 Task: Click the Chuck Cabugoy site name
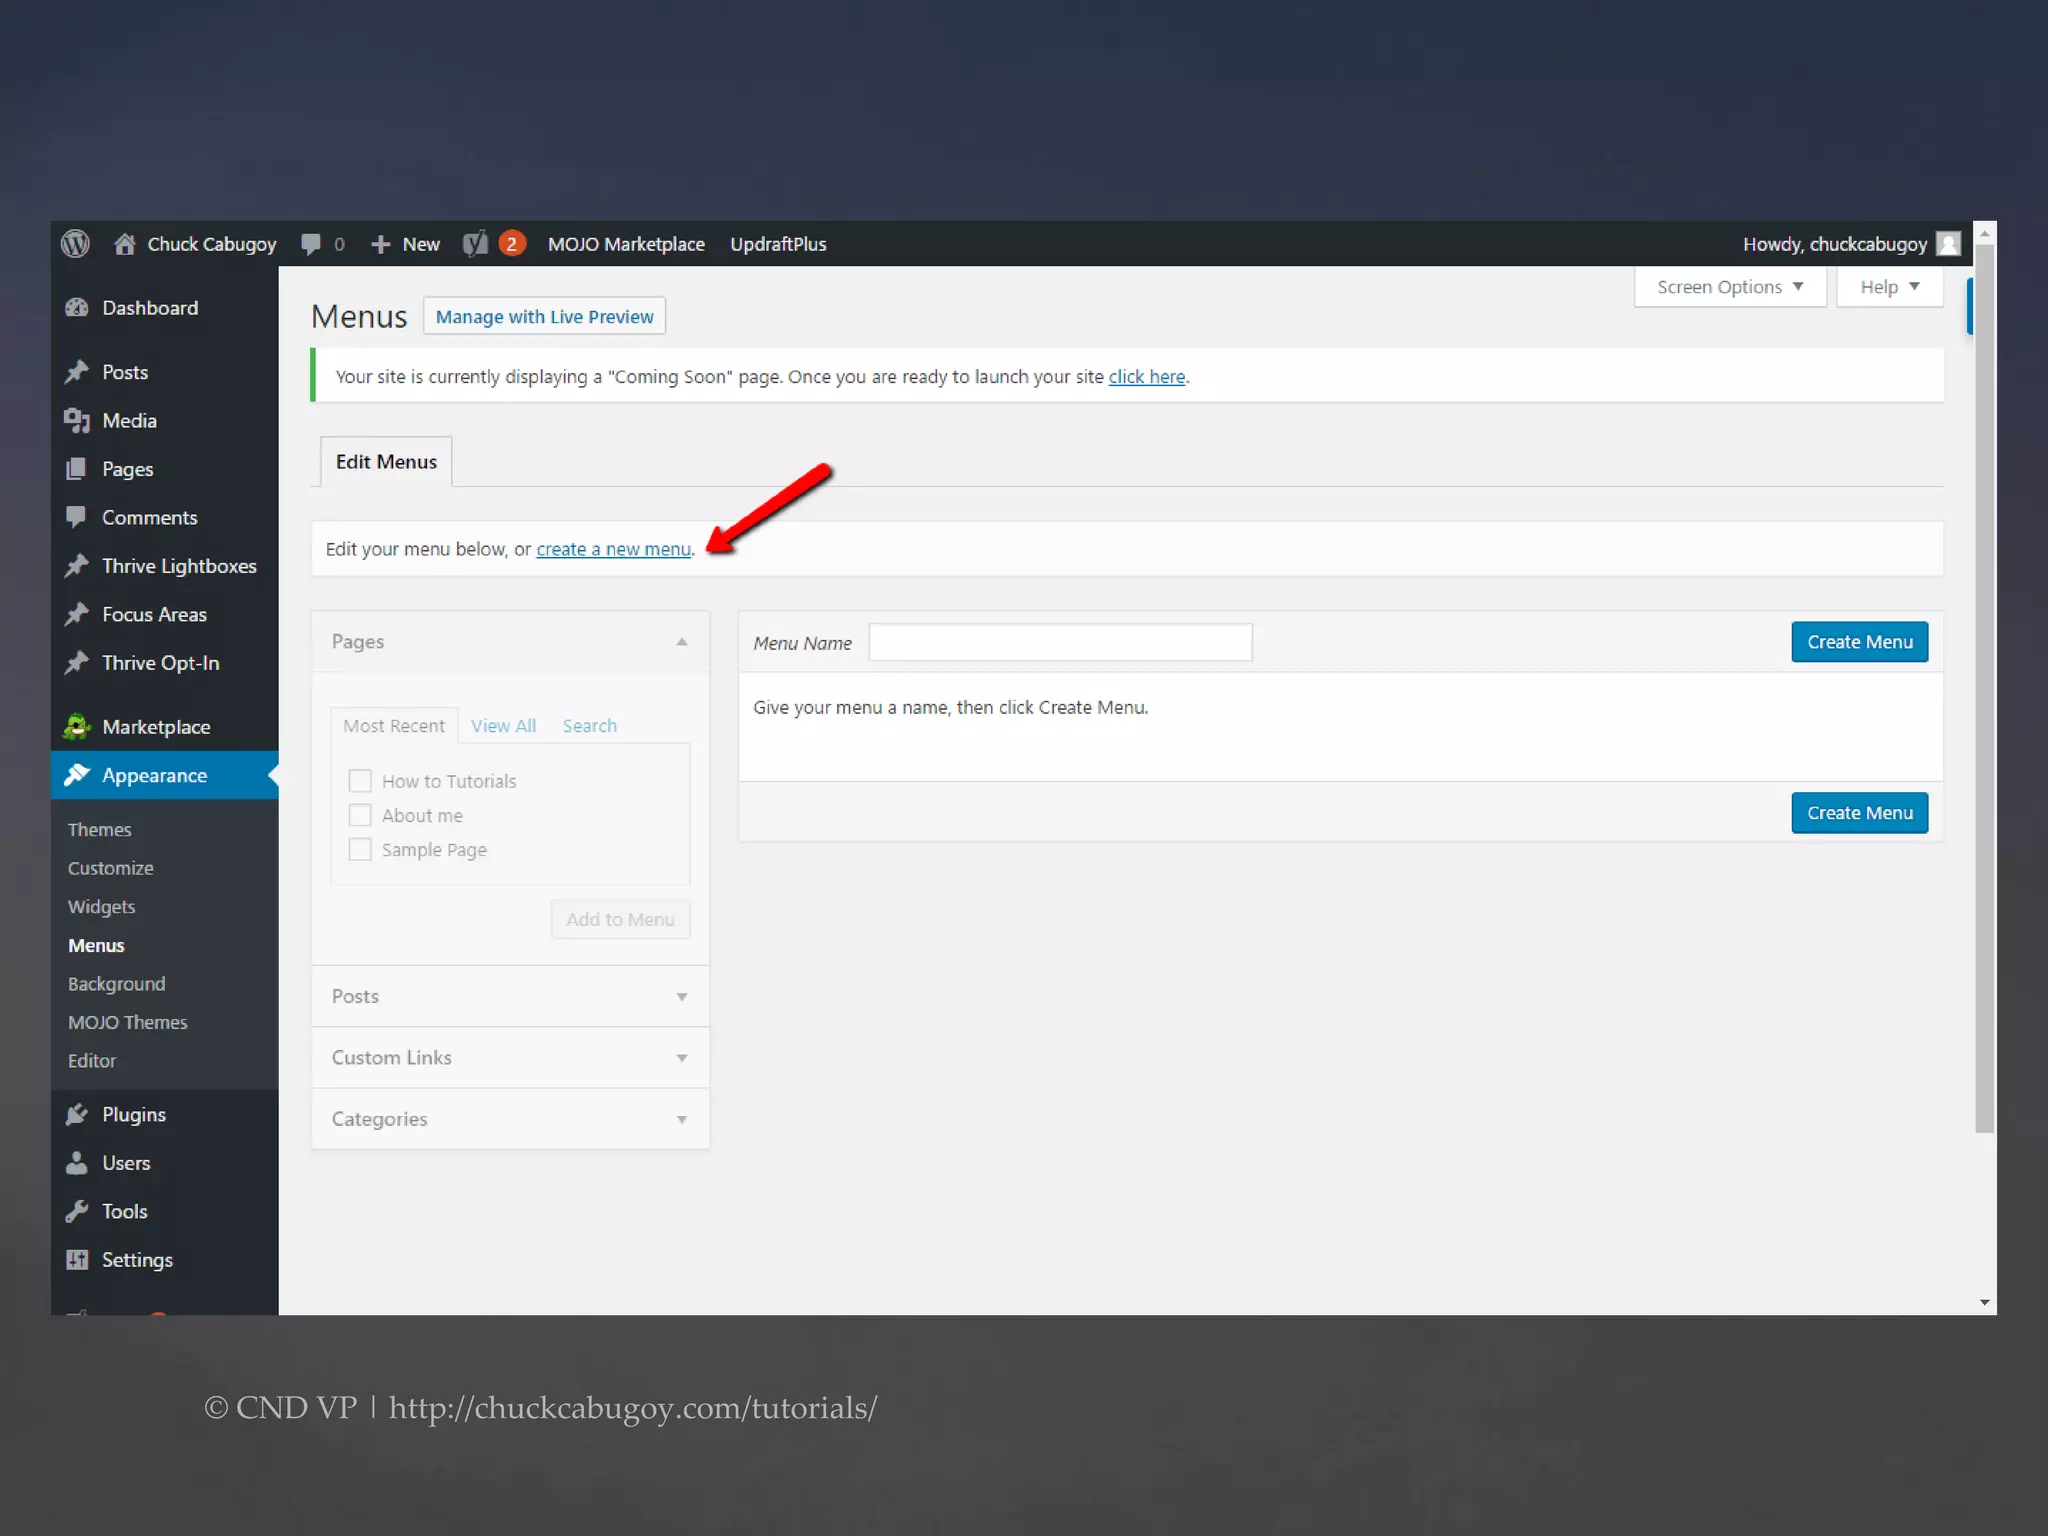[211, 244]
